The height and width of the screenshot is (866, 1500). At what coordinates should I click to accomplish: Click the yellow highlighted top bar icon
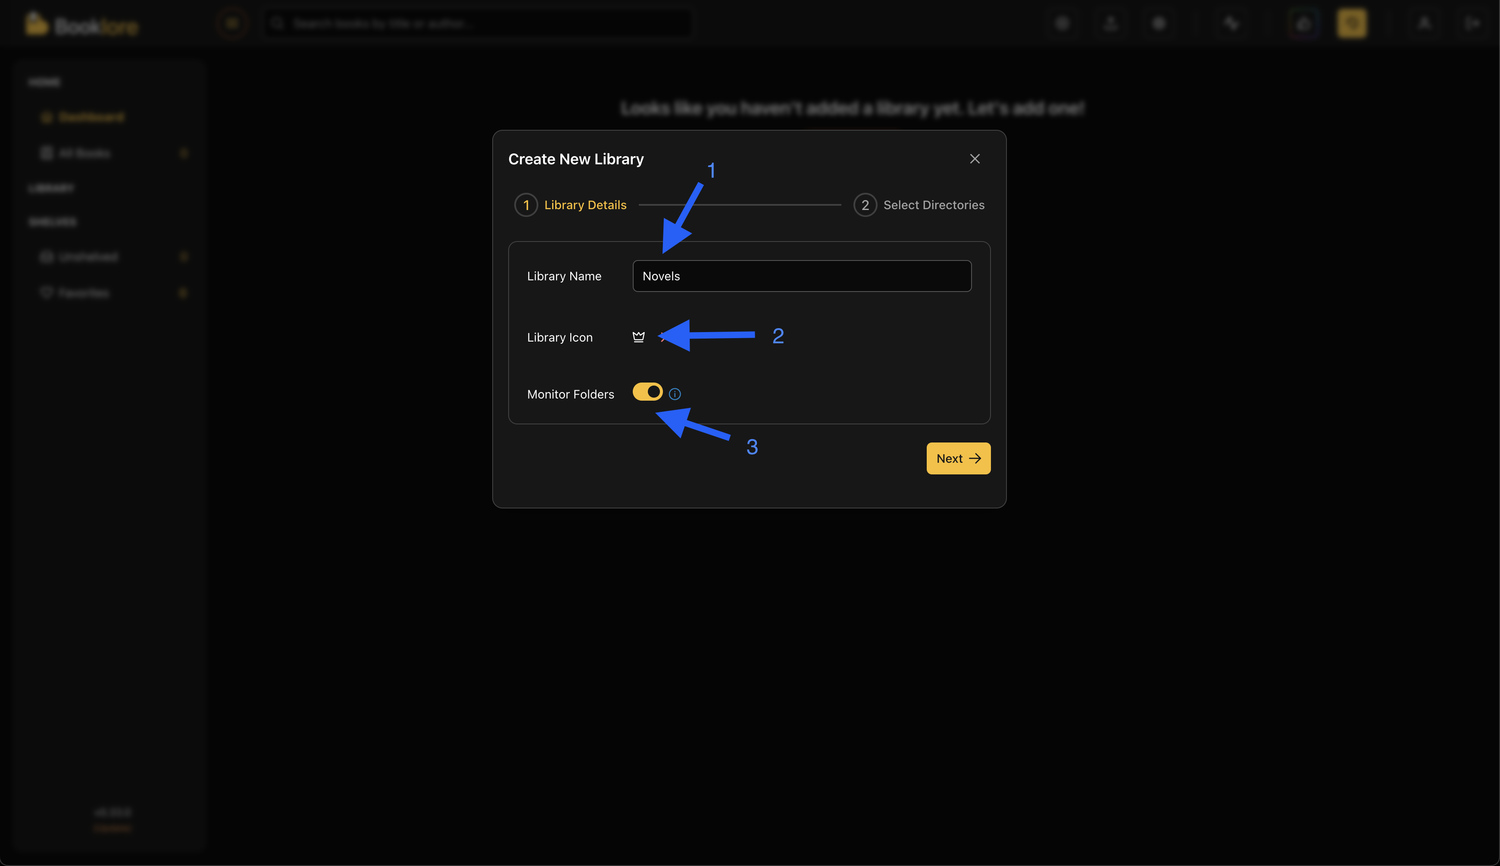point(1351,23)
